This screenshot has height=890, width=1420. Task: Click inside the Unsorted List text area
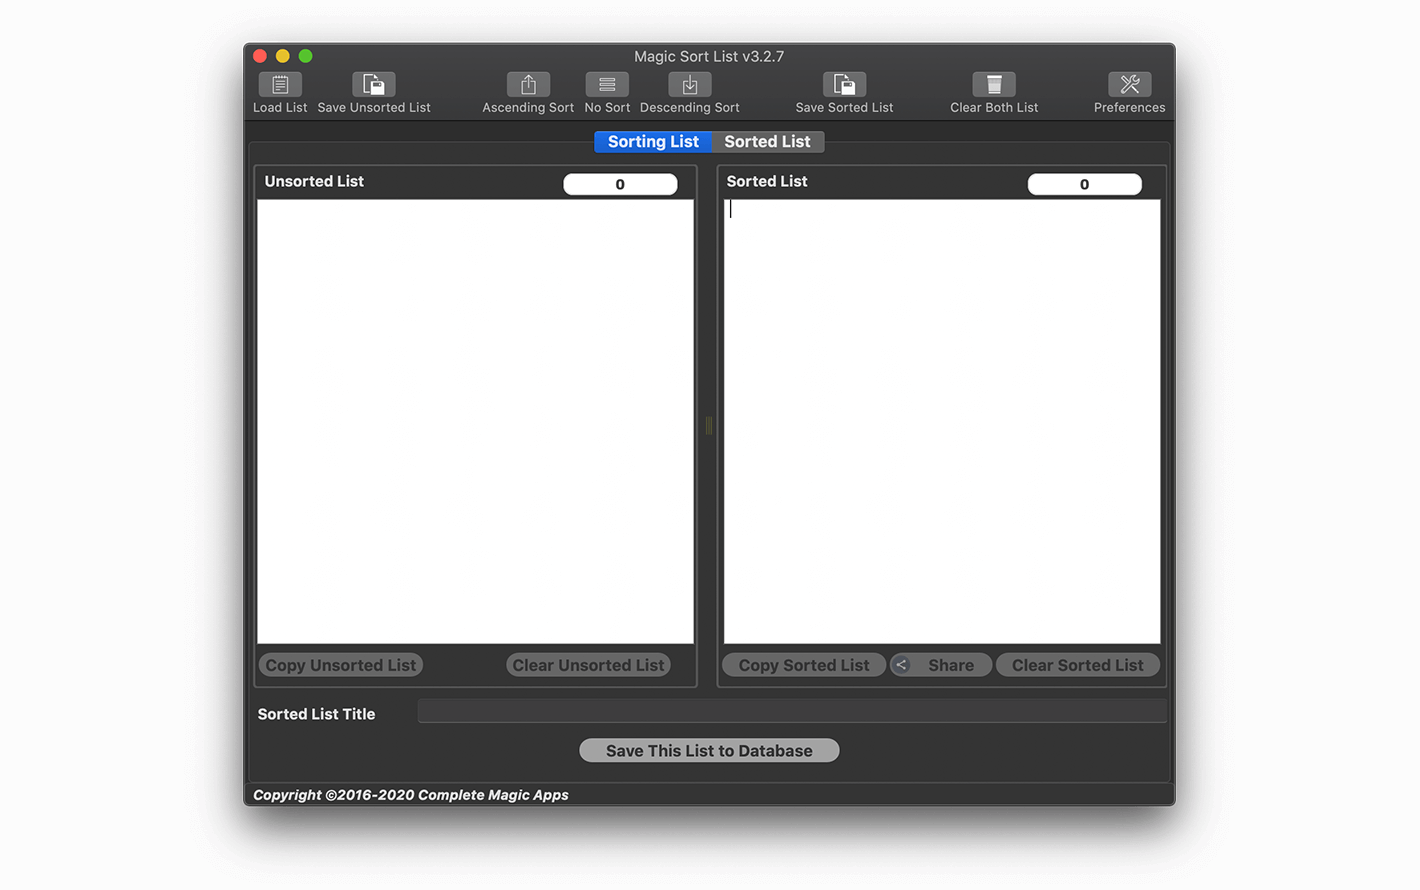(x=475, y=421)
